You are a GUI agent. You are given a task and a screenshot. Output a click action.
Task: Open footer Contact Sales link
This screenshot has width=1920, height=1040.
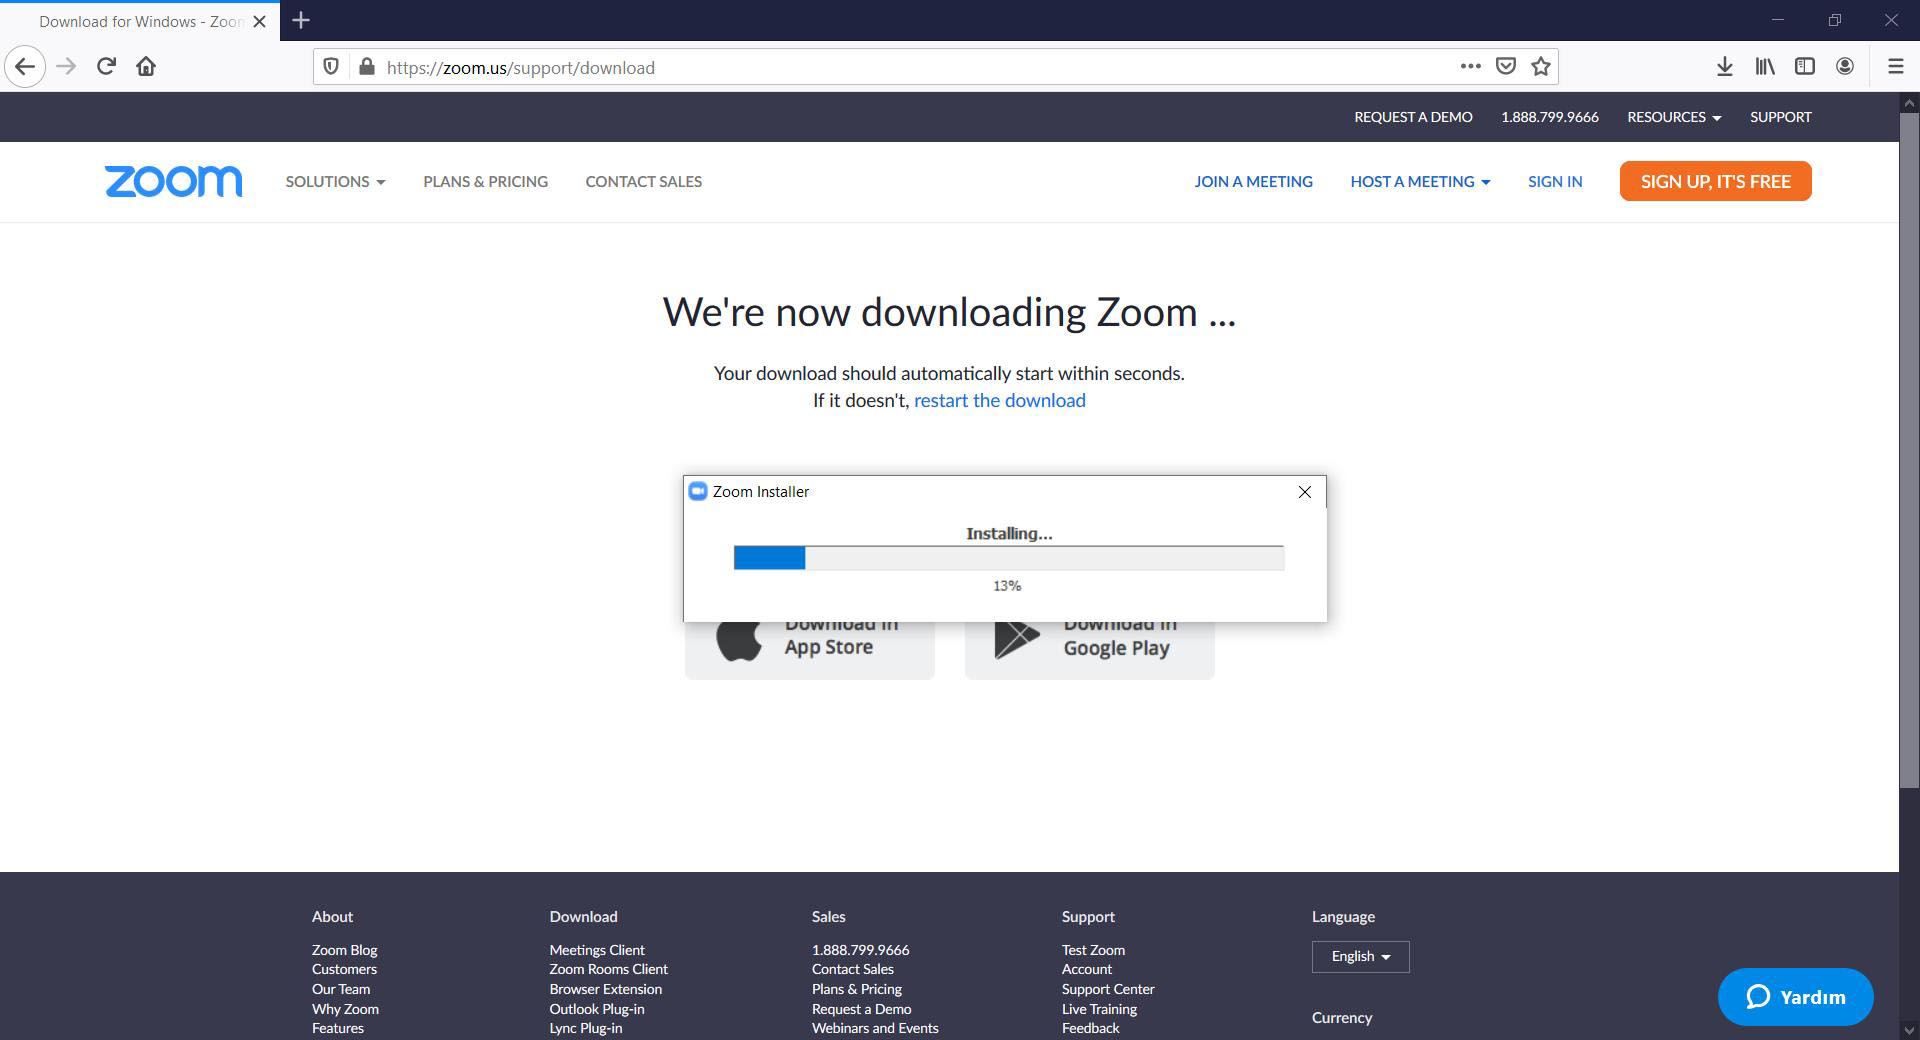(853, 969)
